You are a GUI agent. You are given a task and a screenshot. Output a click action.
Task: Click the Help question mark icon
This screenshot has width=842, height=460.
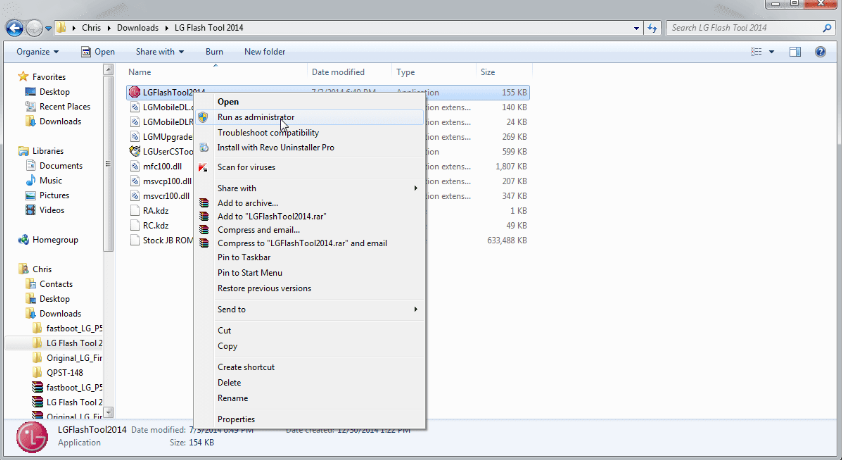point(820,52)
